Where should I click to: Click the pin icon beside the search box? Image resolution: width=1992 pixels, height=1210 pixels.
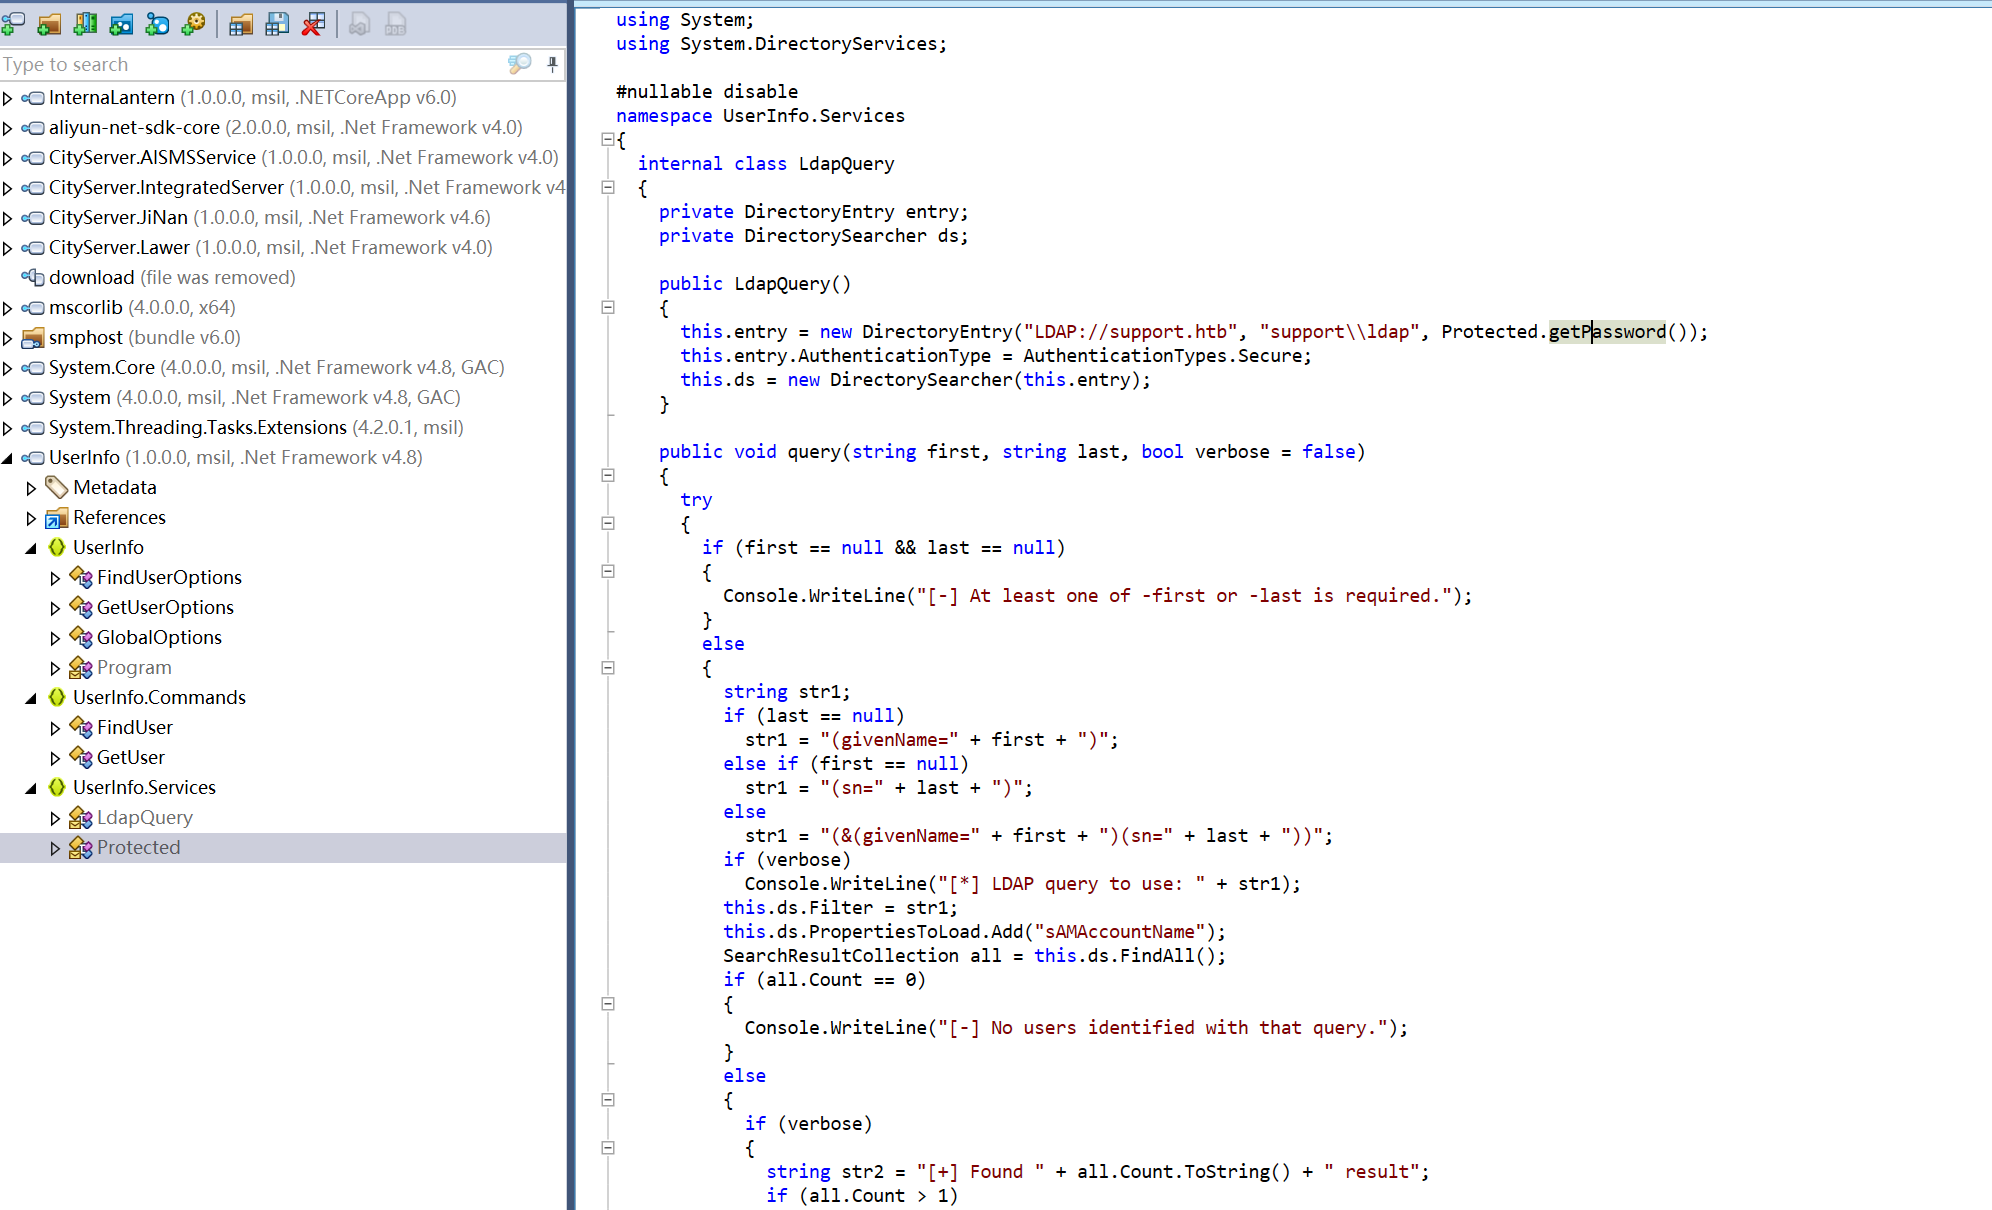click(552, 64)
